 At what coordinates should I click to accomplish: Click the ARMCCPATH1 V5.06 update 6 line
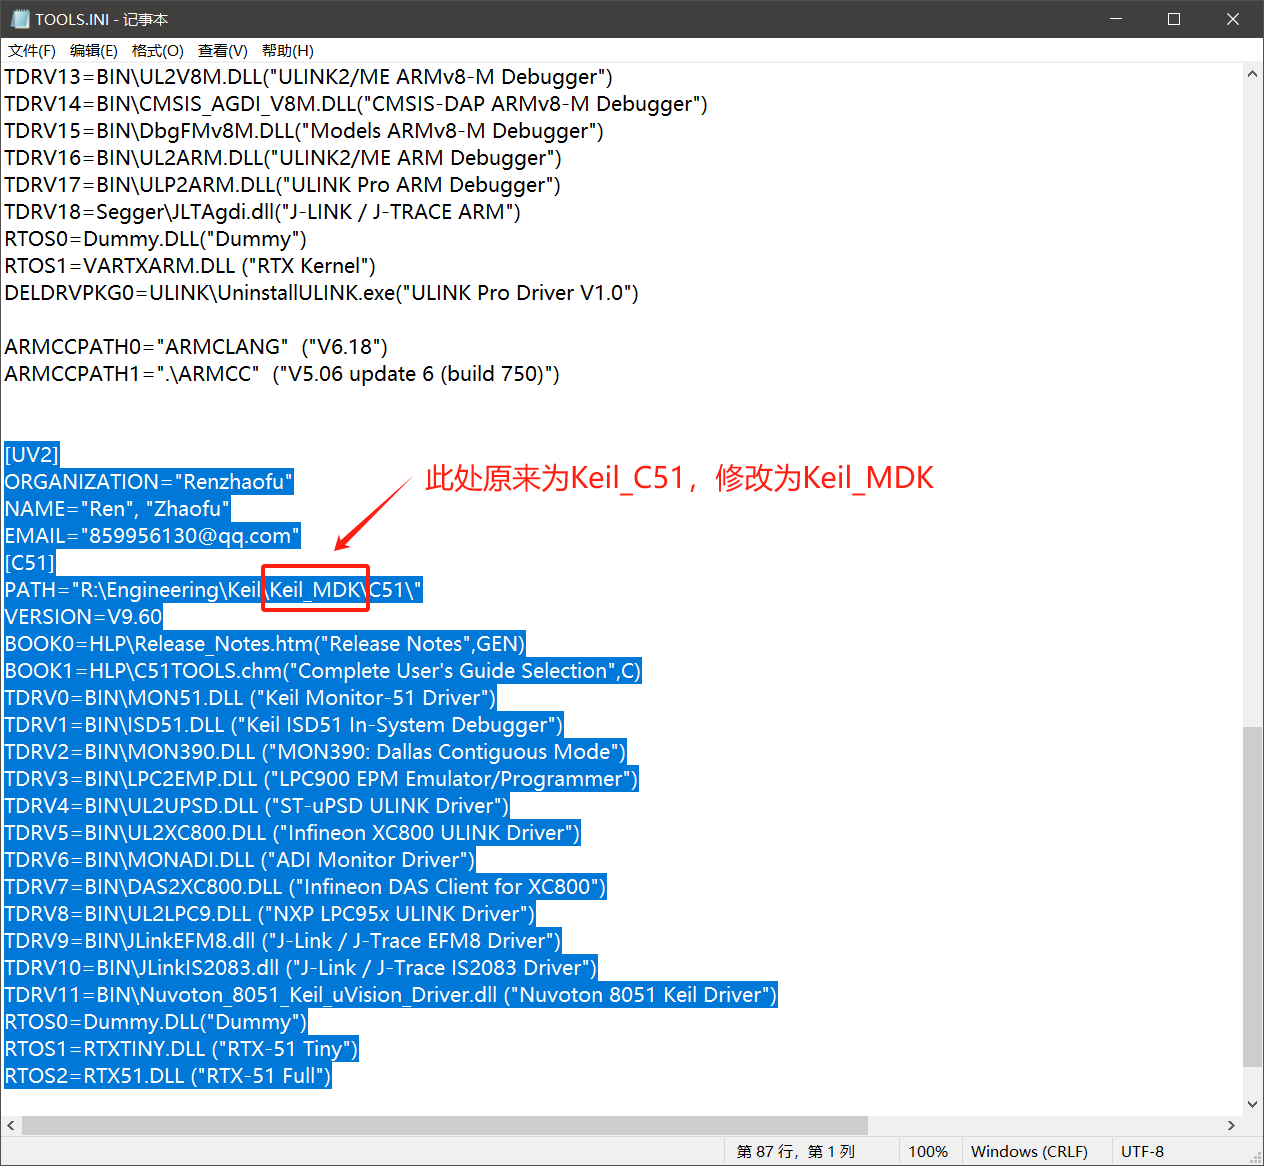(282, 374)
